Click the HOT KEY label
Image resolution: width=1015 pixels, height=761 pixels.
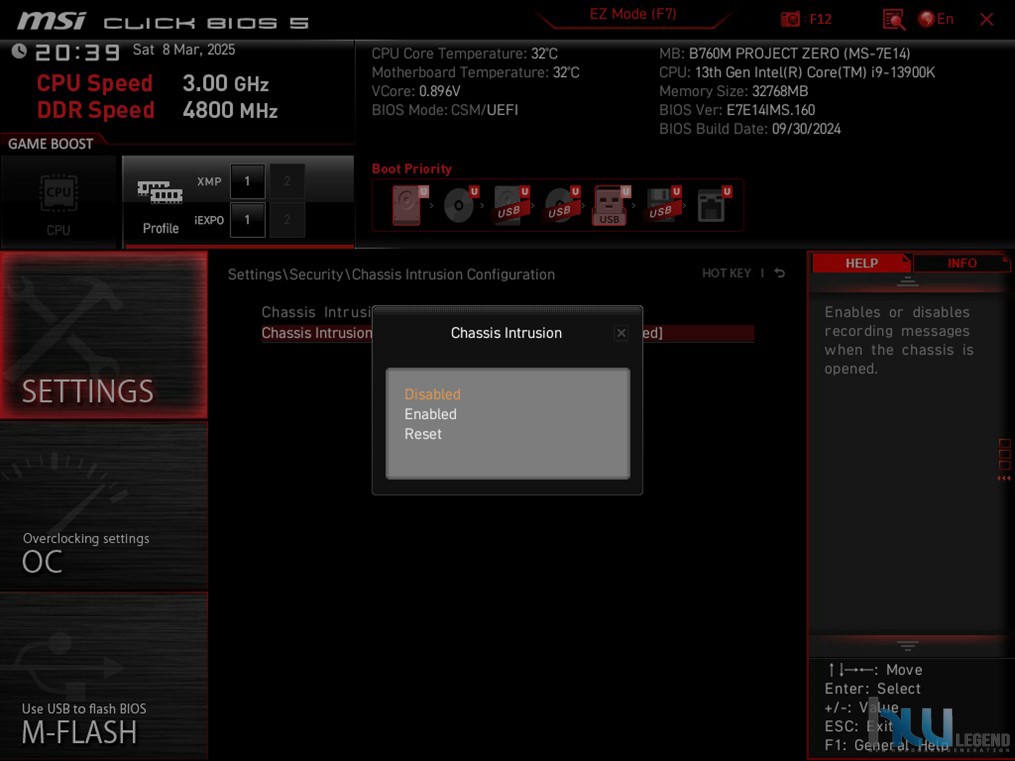(x=726, y=273)
